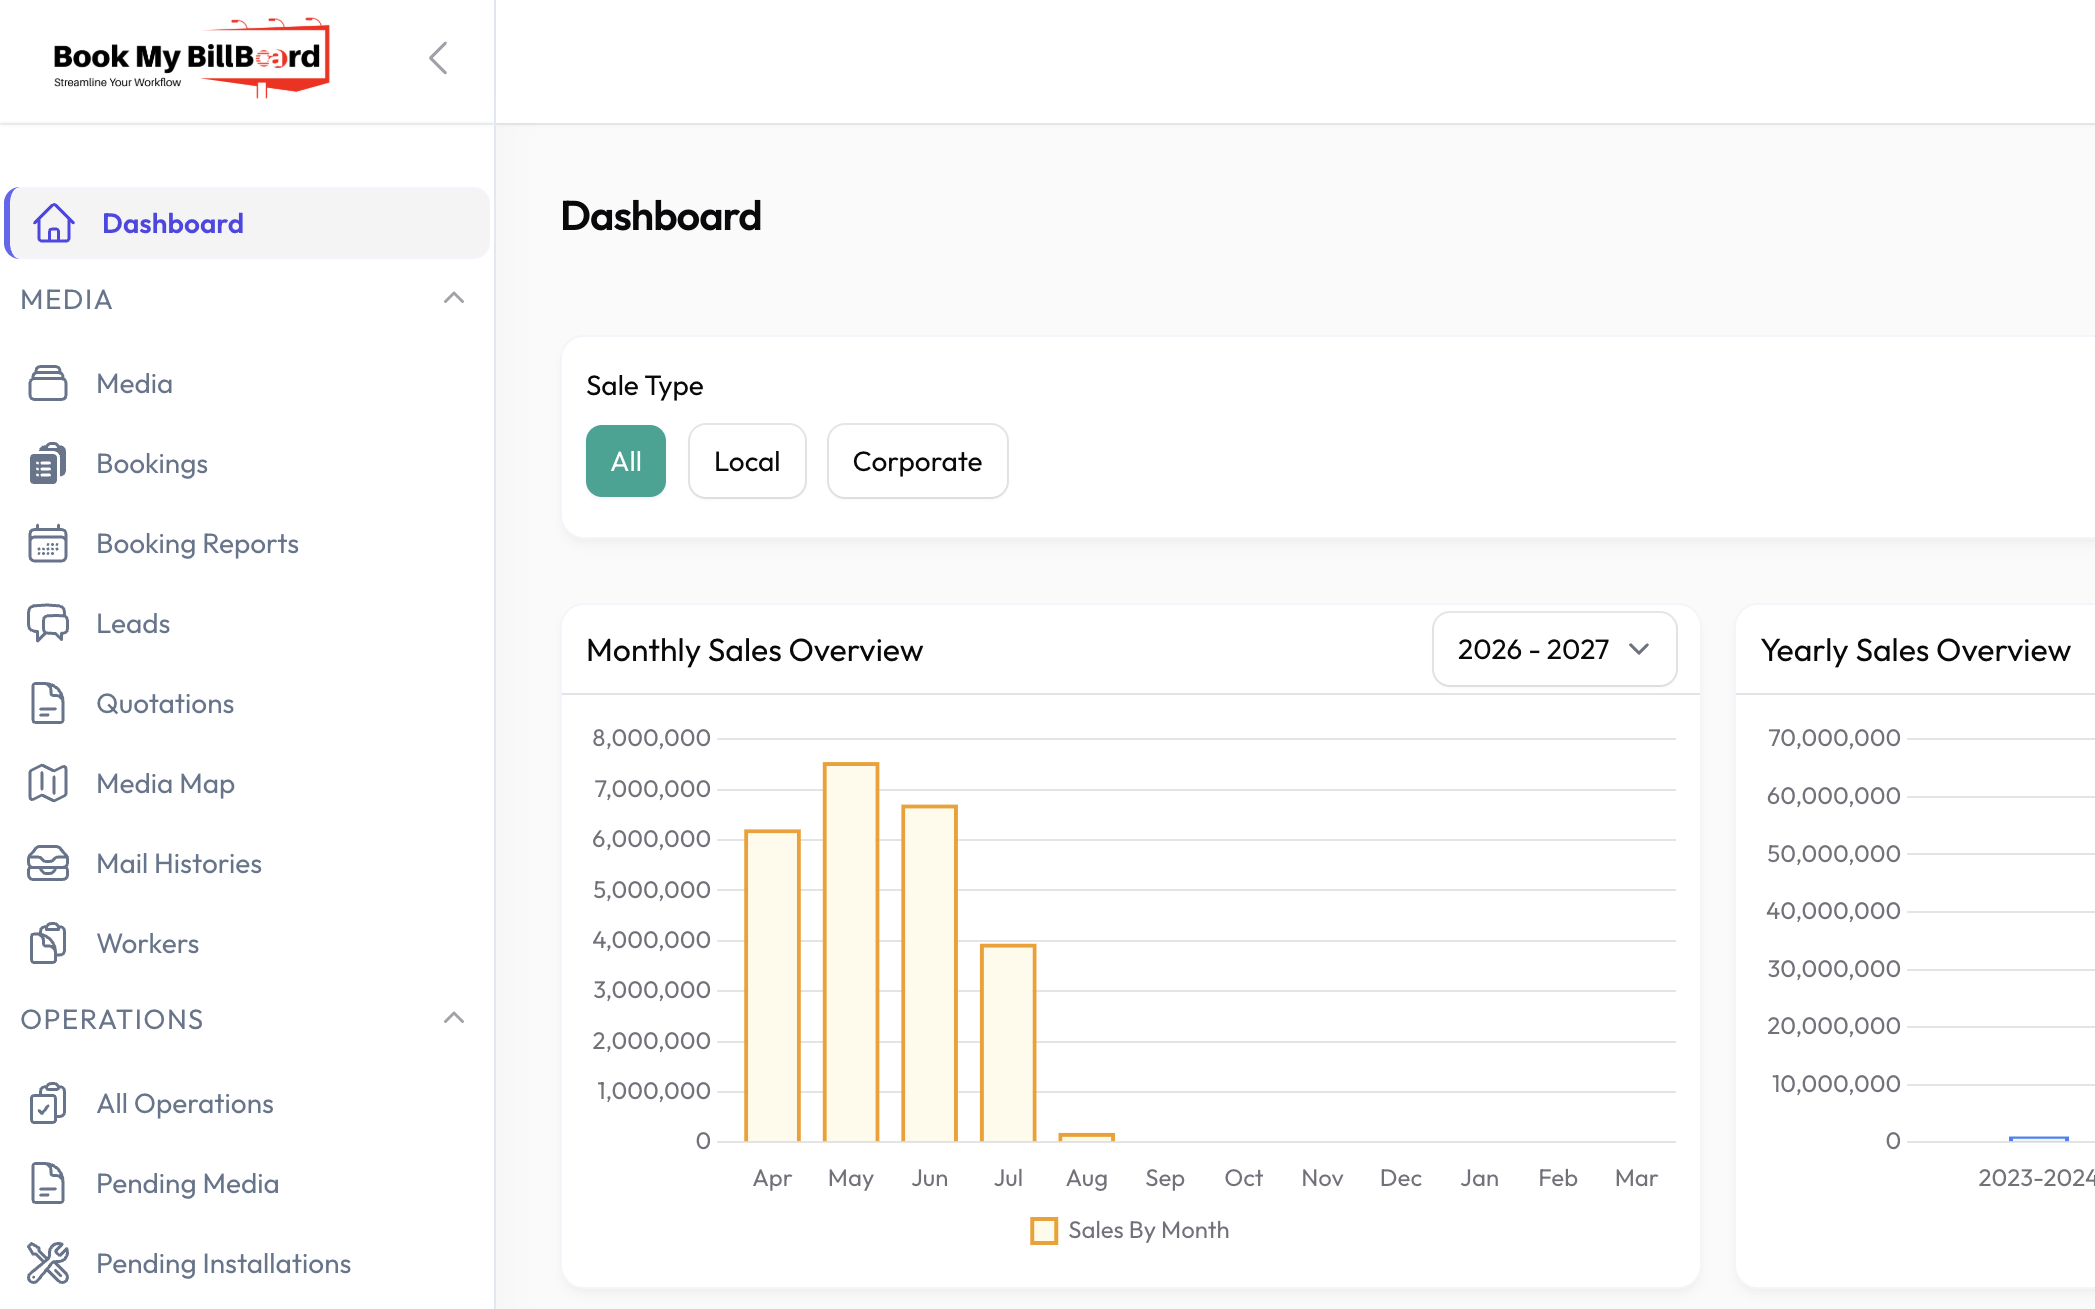Image resolution: width=2095 pixels, height=1309 pixels.
Task: Click the Sales By Month legend text
Action: (x=1148, y=1230)
